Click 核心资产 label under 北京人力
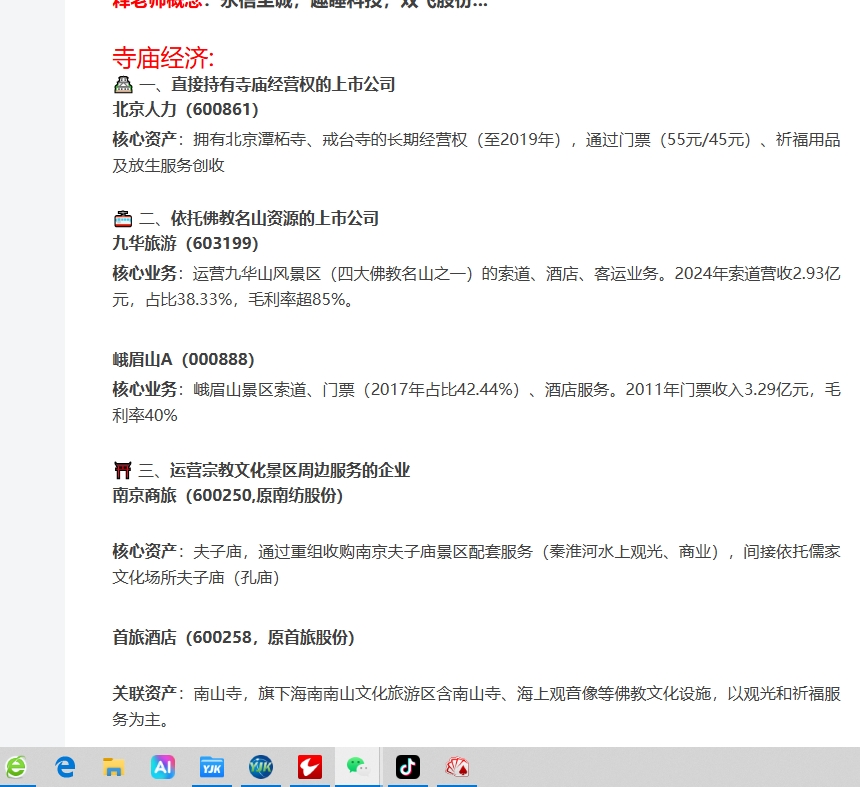Viewport: 860px width, 787px height. tap(144, 139)
